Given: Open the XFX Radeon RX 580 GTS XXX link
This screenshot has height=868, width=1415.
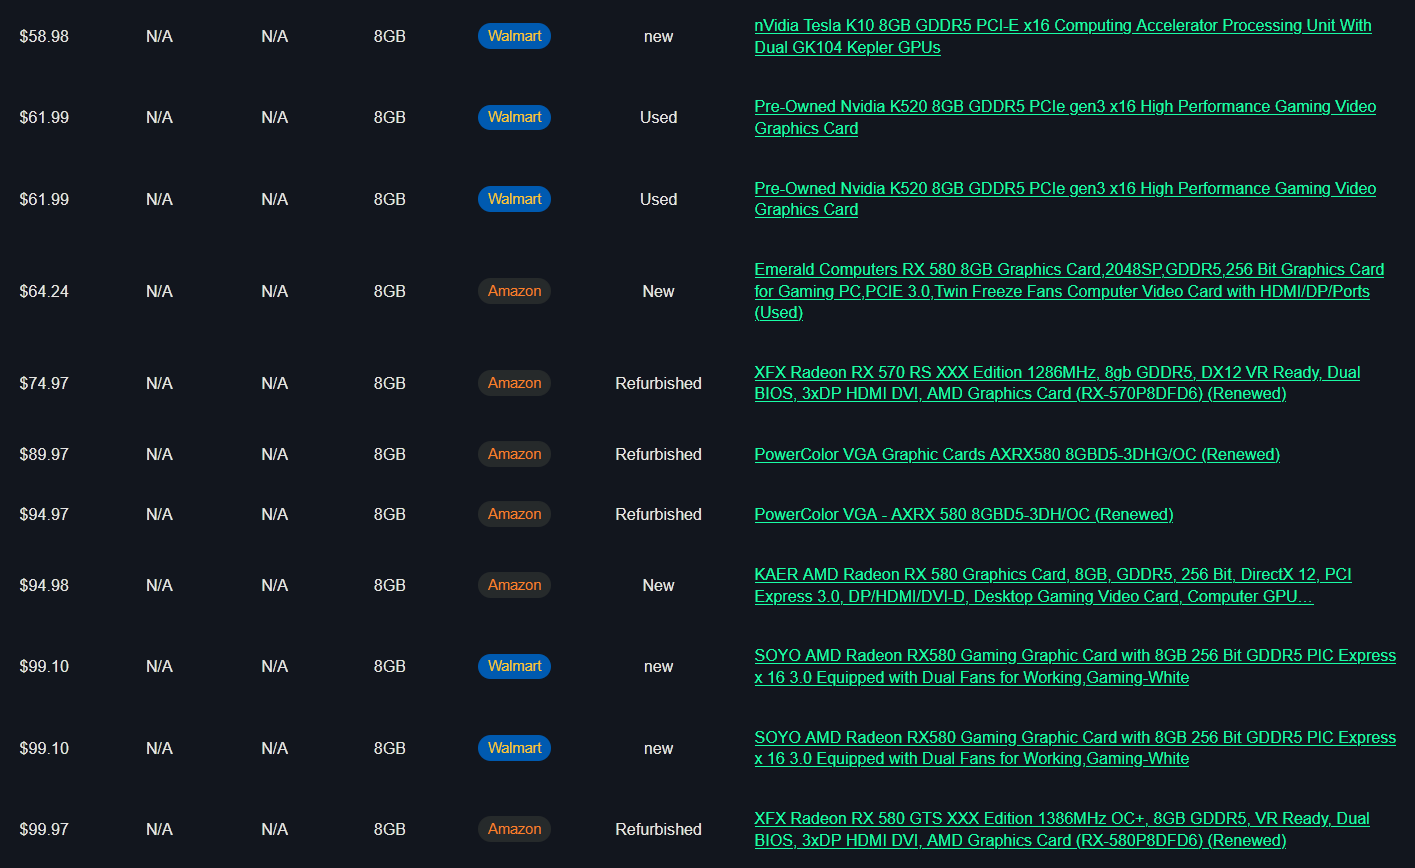Looking at the screenshot, I should point(1062,829).
